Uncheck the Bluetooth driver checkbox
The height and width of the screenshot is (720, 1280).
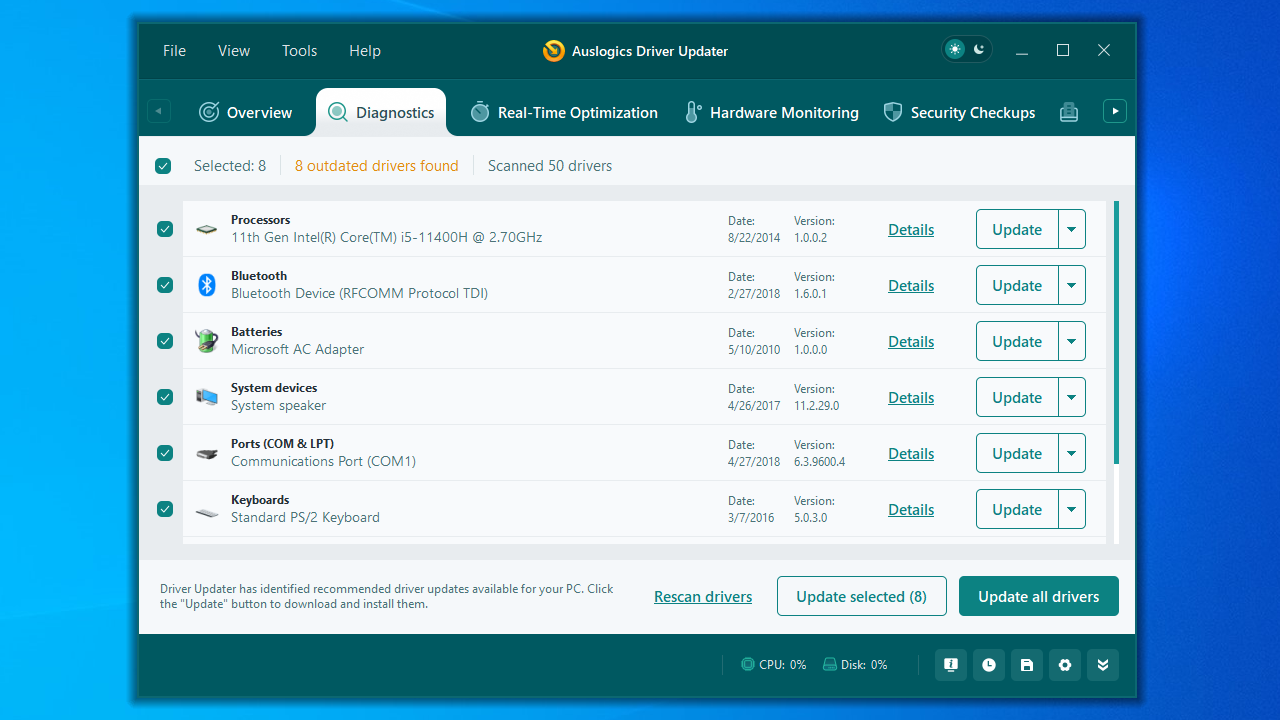[x=165, y=285]
